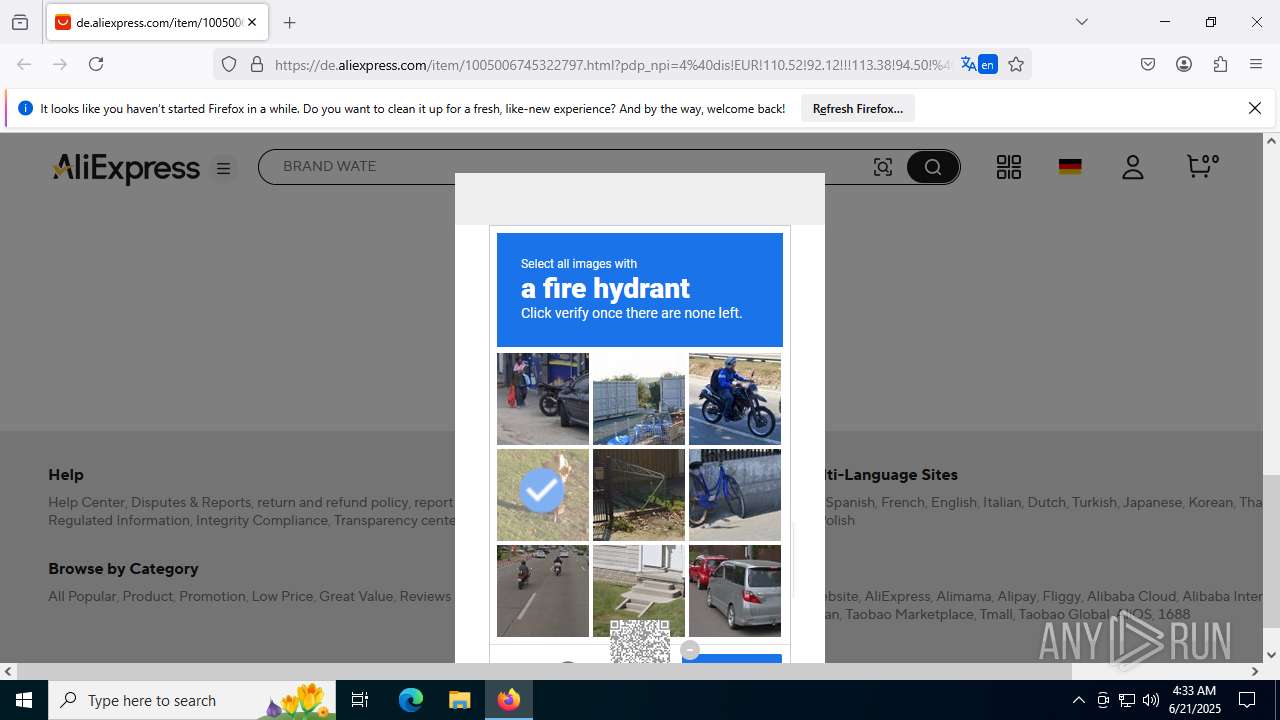The width and height of the screenshot is (1280, 720).
Task: Open Alibaba Cloud link
Action: 1132,596
